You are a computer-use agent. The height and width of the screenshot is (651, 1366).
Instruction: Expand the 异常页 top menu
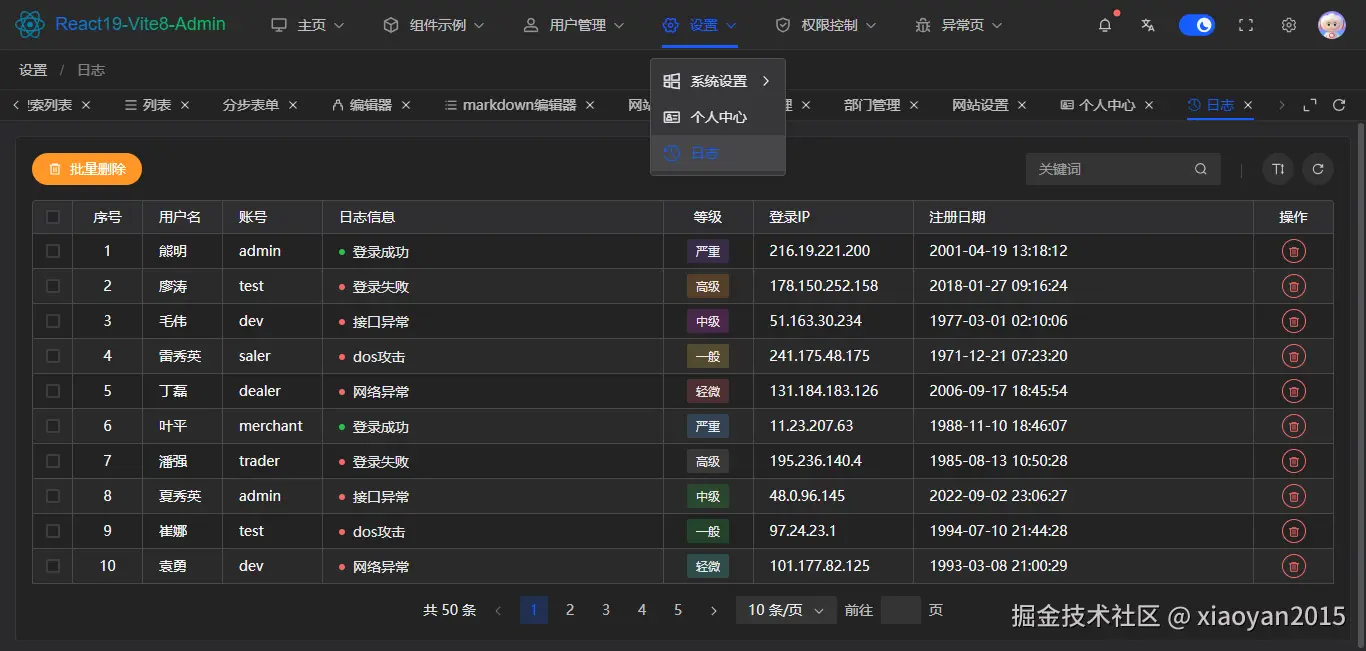coord(959,25)
